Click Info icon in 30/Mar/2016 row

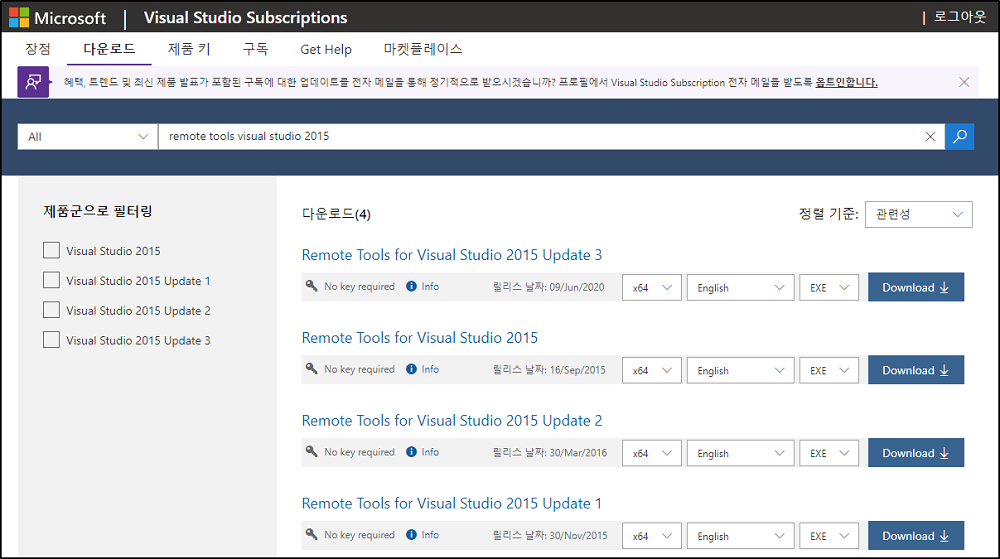click(x=411, y=452)
